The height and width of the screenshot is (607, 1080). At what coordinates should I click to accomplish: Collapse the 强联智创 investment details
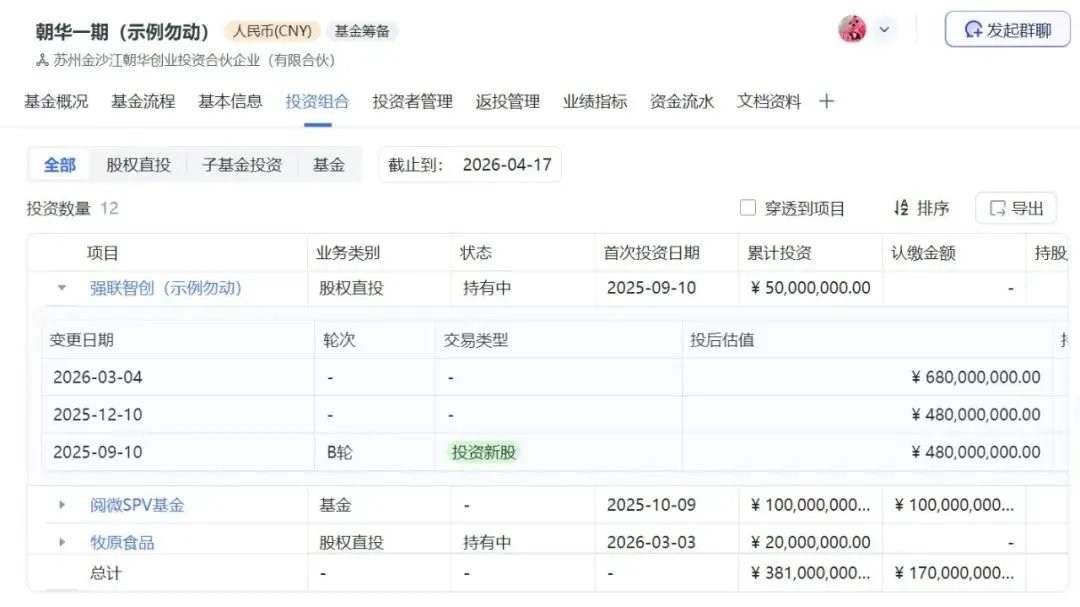point(62,288)
